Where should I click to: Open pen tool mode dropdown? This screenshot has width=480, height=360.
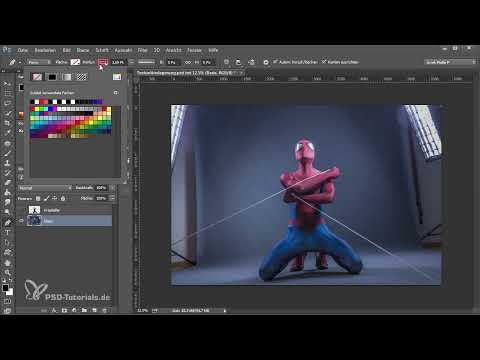click(x=39, y=62)
